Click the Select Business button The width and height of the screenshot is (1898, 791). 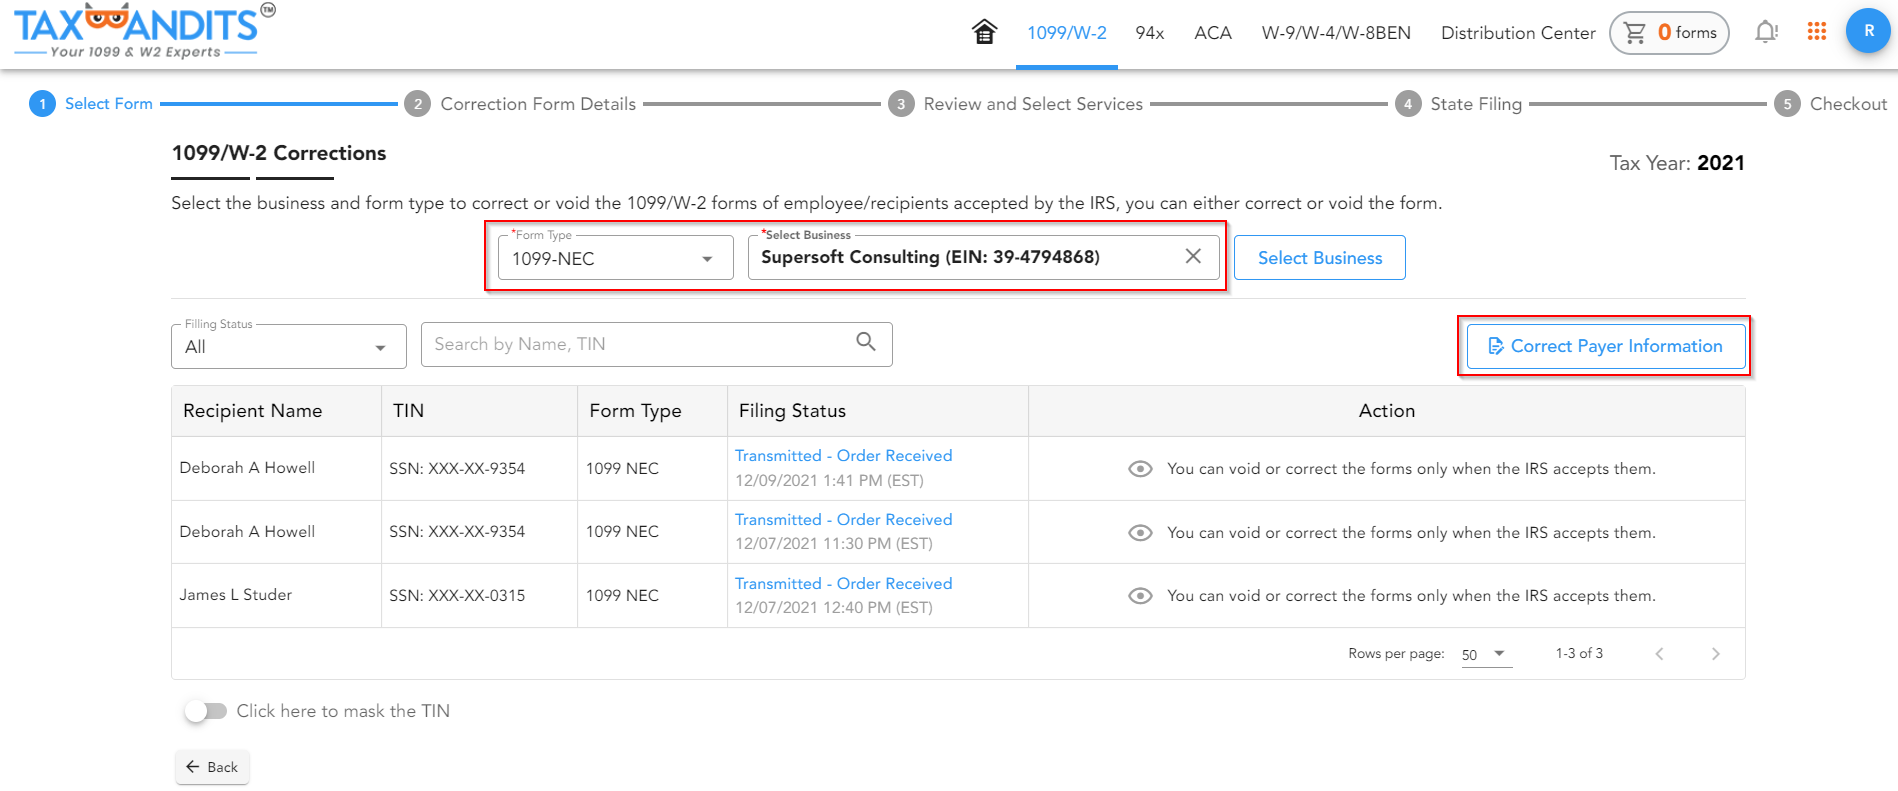[1320, 258]
